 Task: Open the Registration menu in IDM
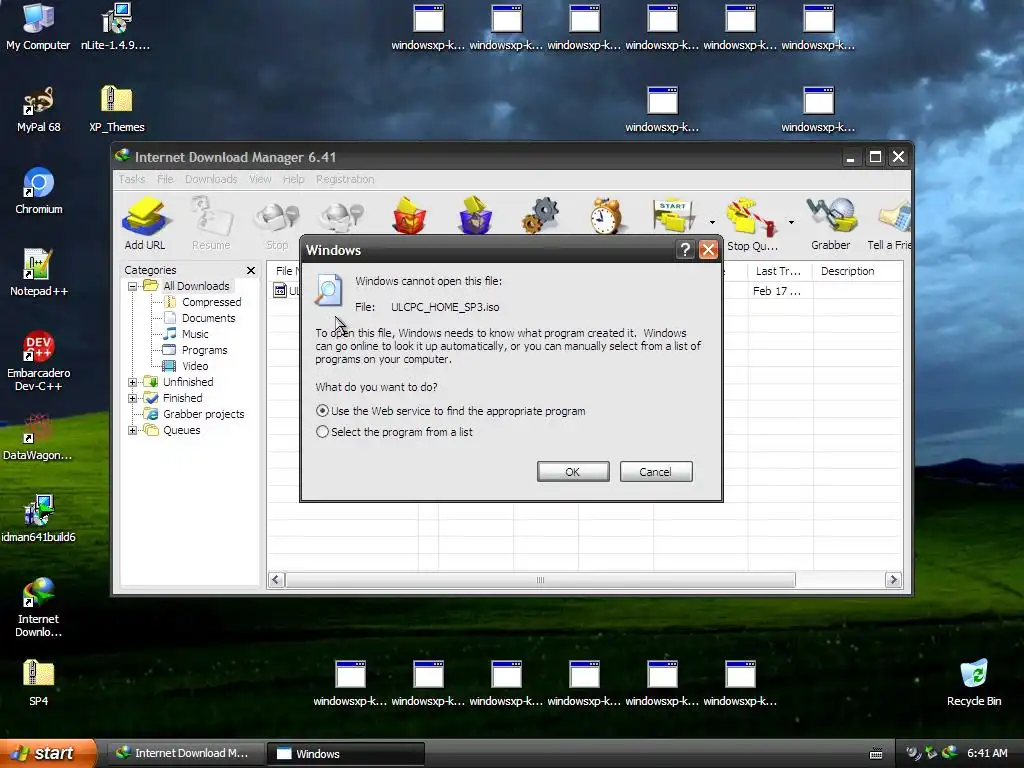[345, 179]
